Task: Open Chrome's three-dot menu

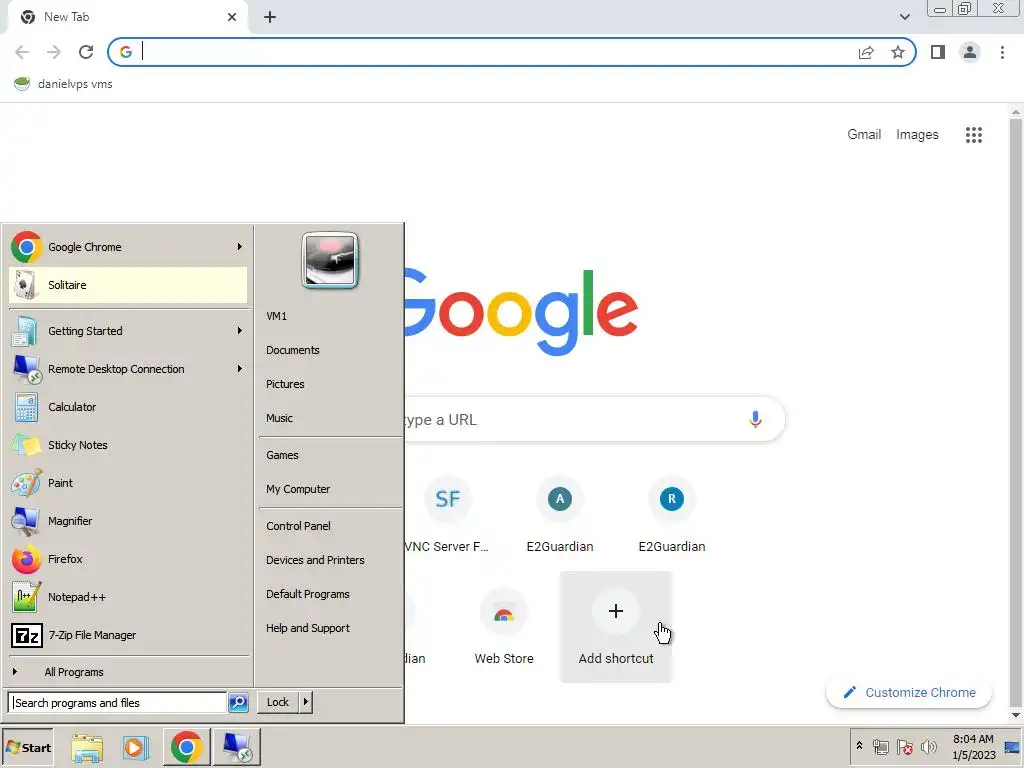Action: (1002, 52)
